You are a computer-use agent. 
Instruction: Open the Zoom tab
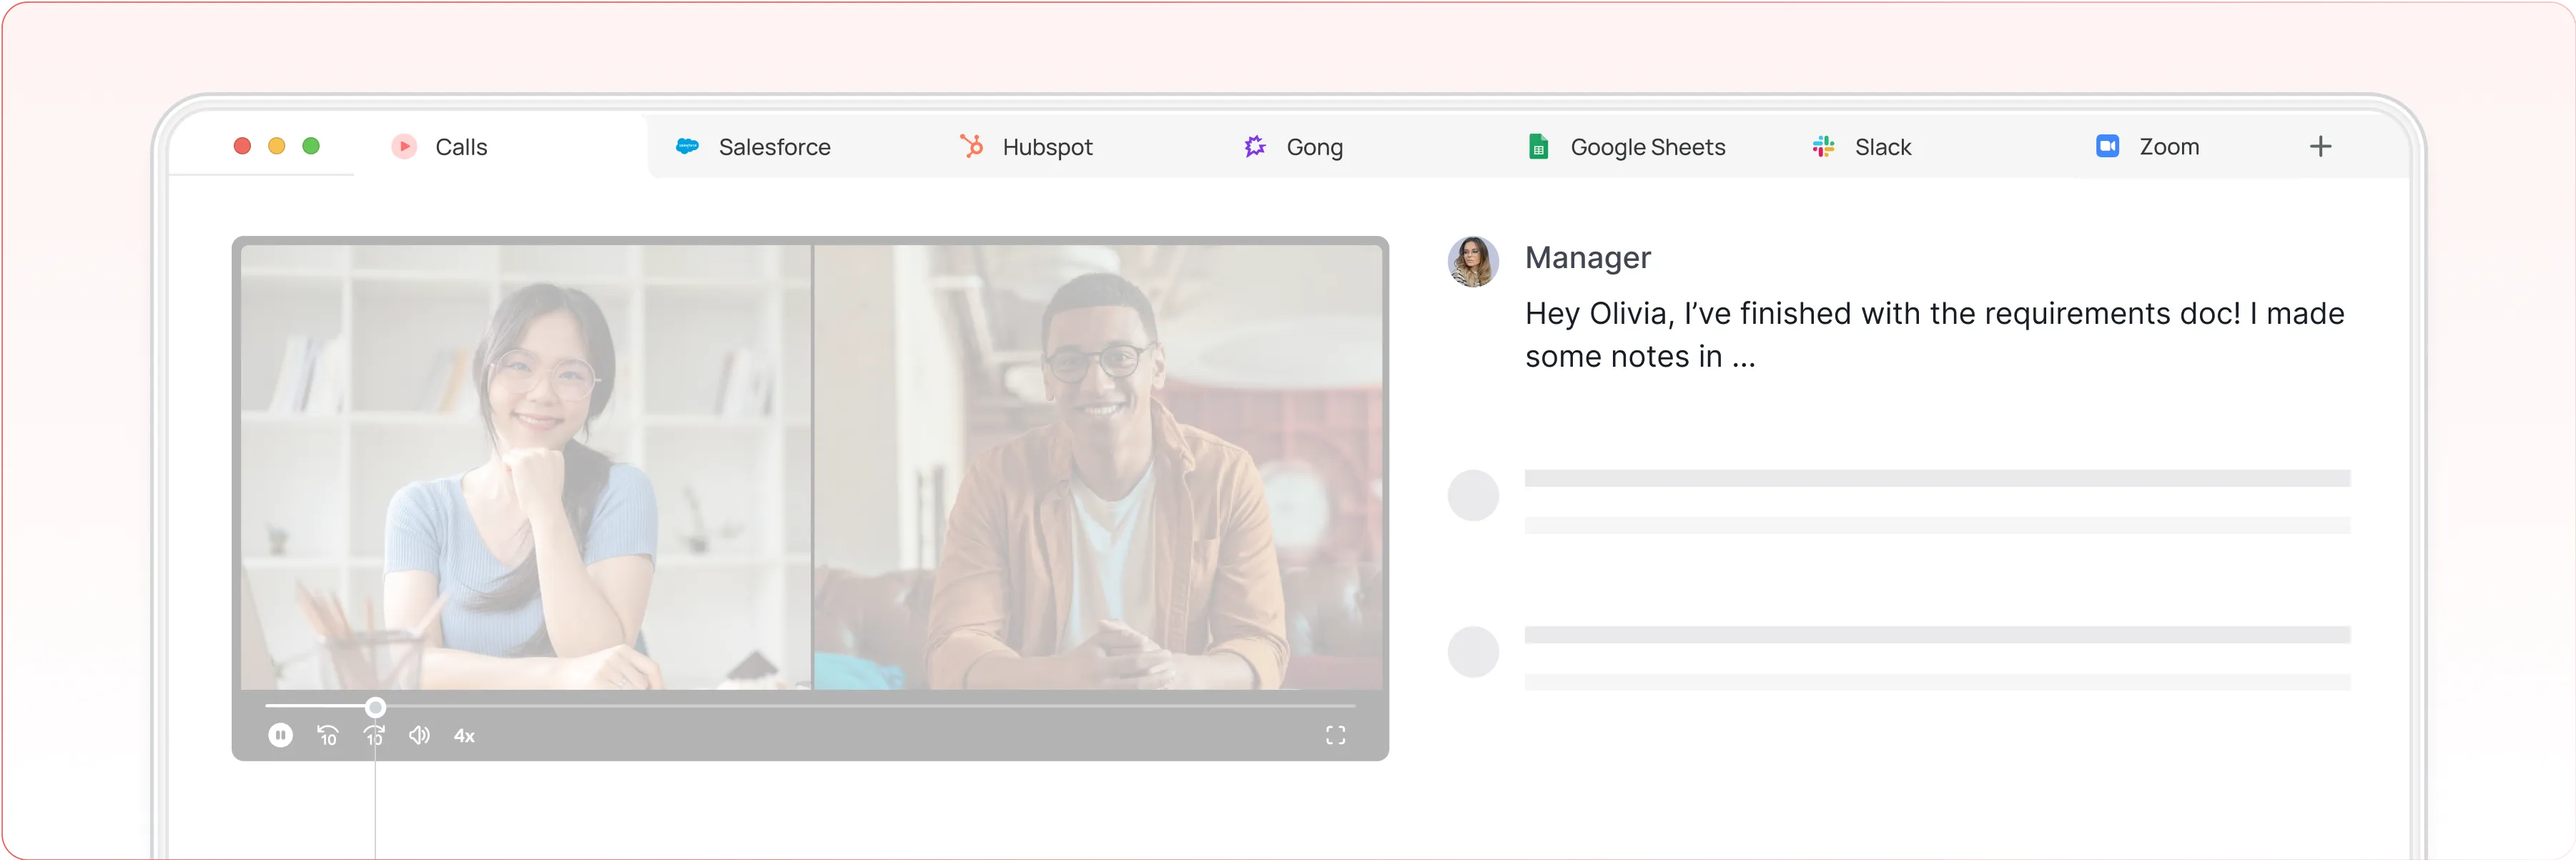(x=2148, y=147)
